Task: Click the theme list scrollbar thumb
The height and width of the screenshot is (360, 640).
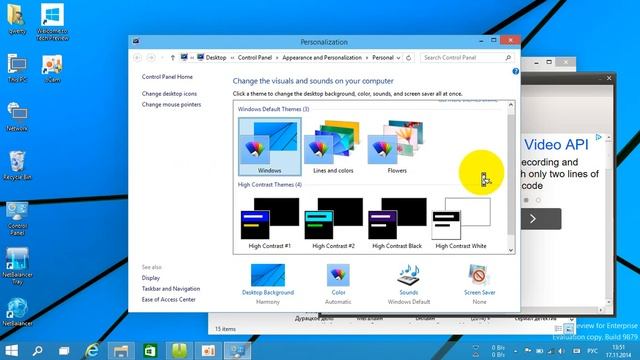Action: click(x=511, y=175)
